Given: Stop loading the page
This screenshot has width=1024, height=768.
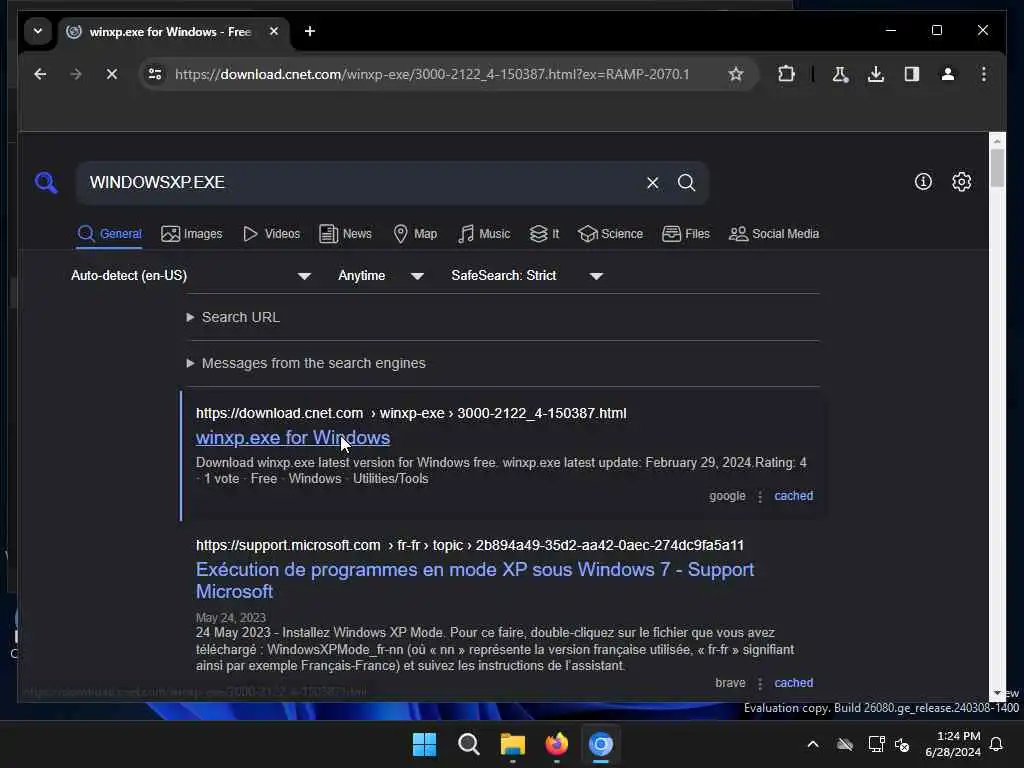Looking at the screenshot, I should [x=112, y=74].
